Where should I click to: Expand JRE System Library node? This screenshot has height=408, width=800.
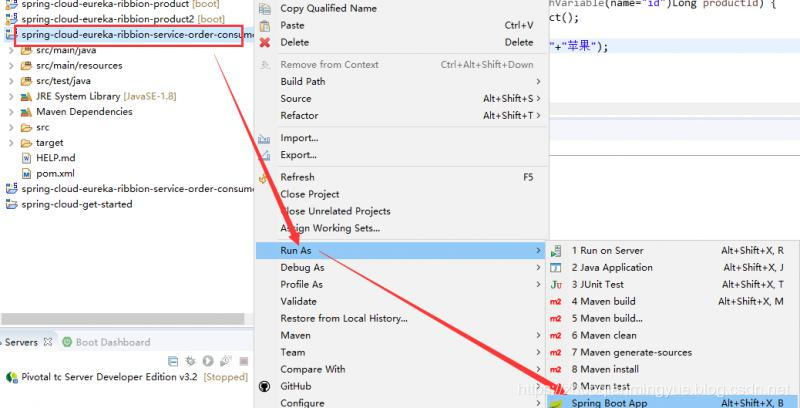11,96
